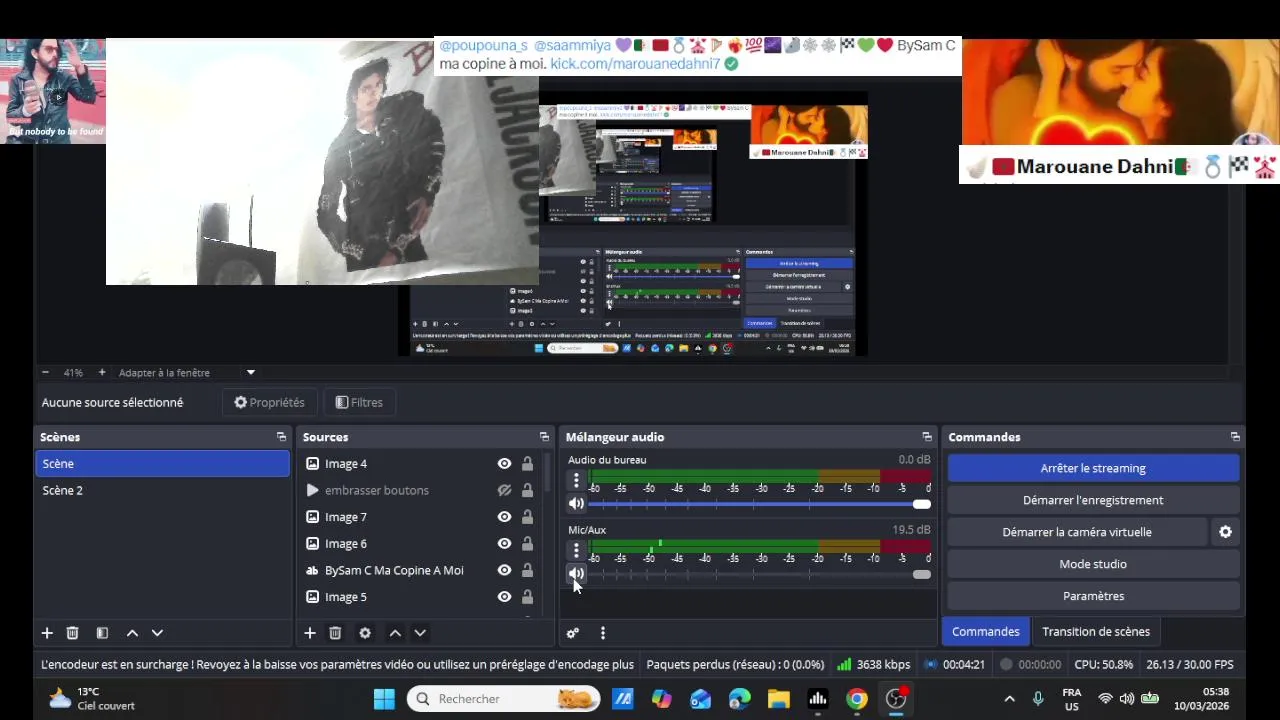Zoom in the preview with the plus icon

pyautogui.click(x=101, y=372)
